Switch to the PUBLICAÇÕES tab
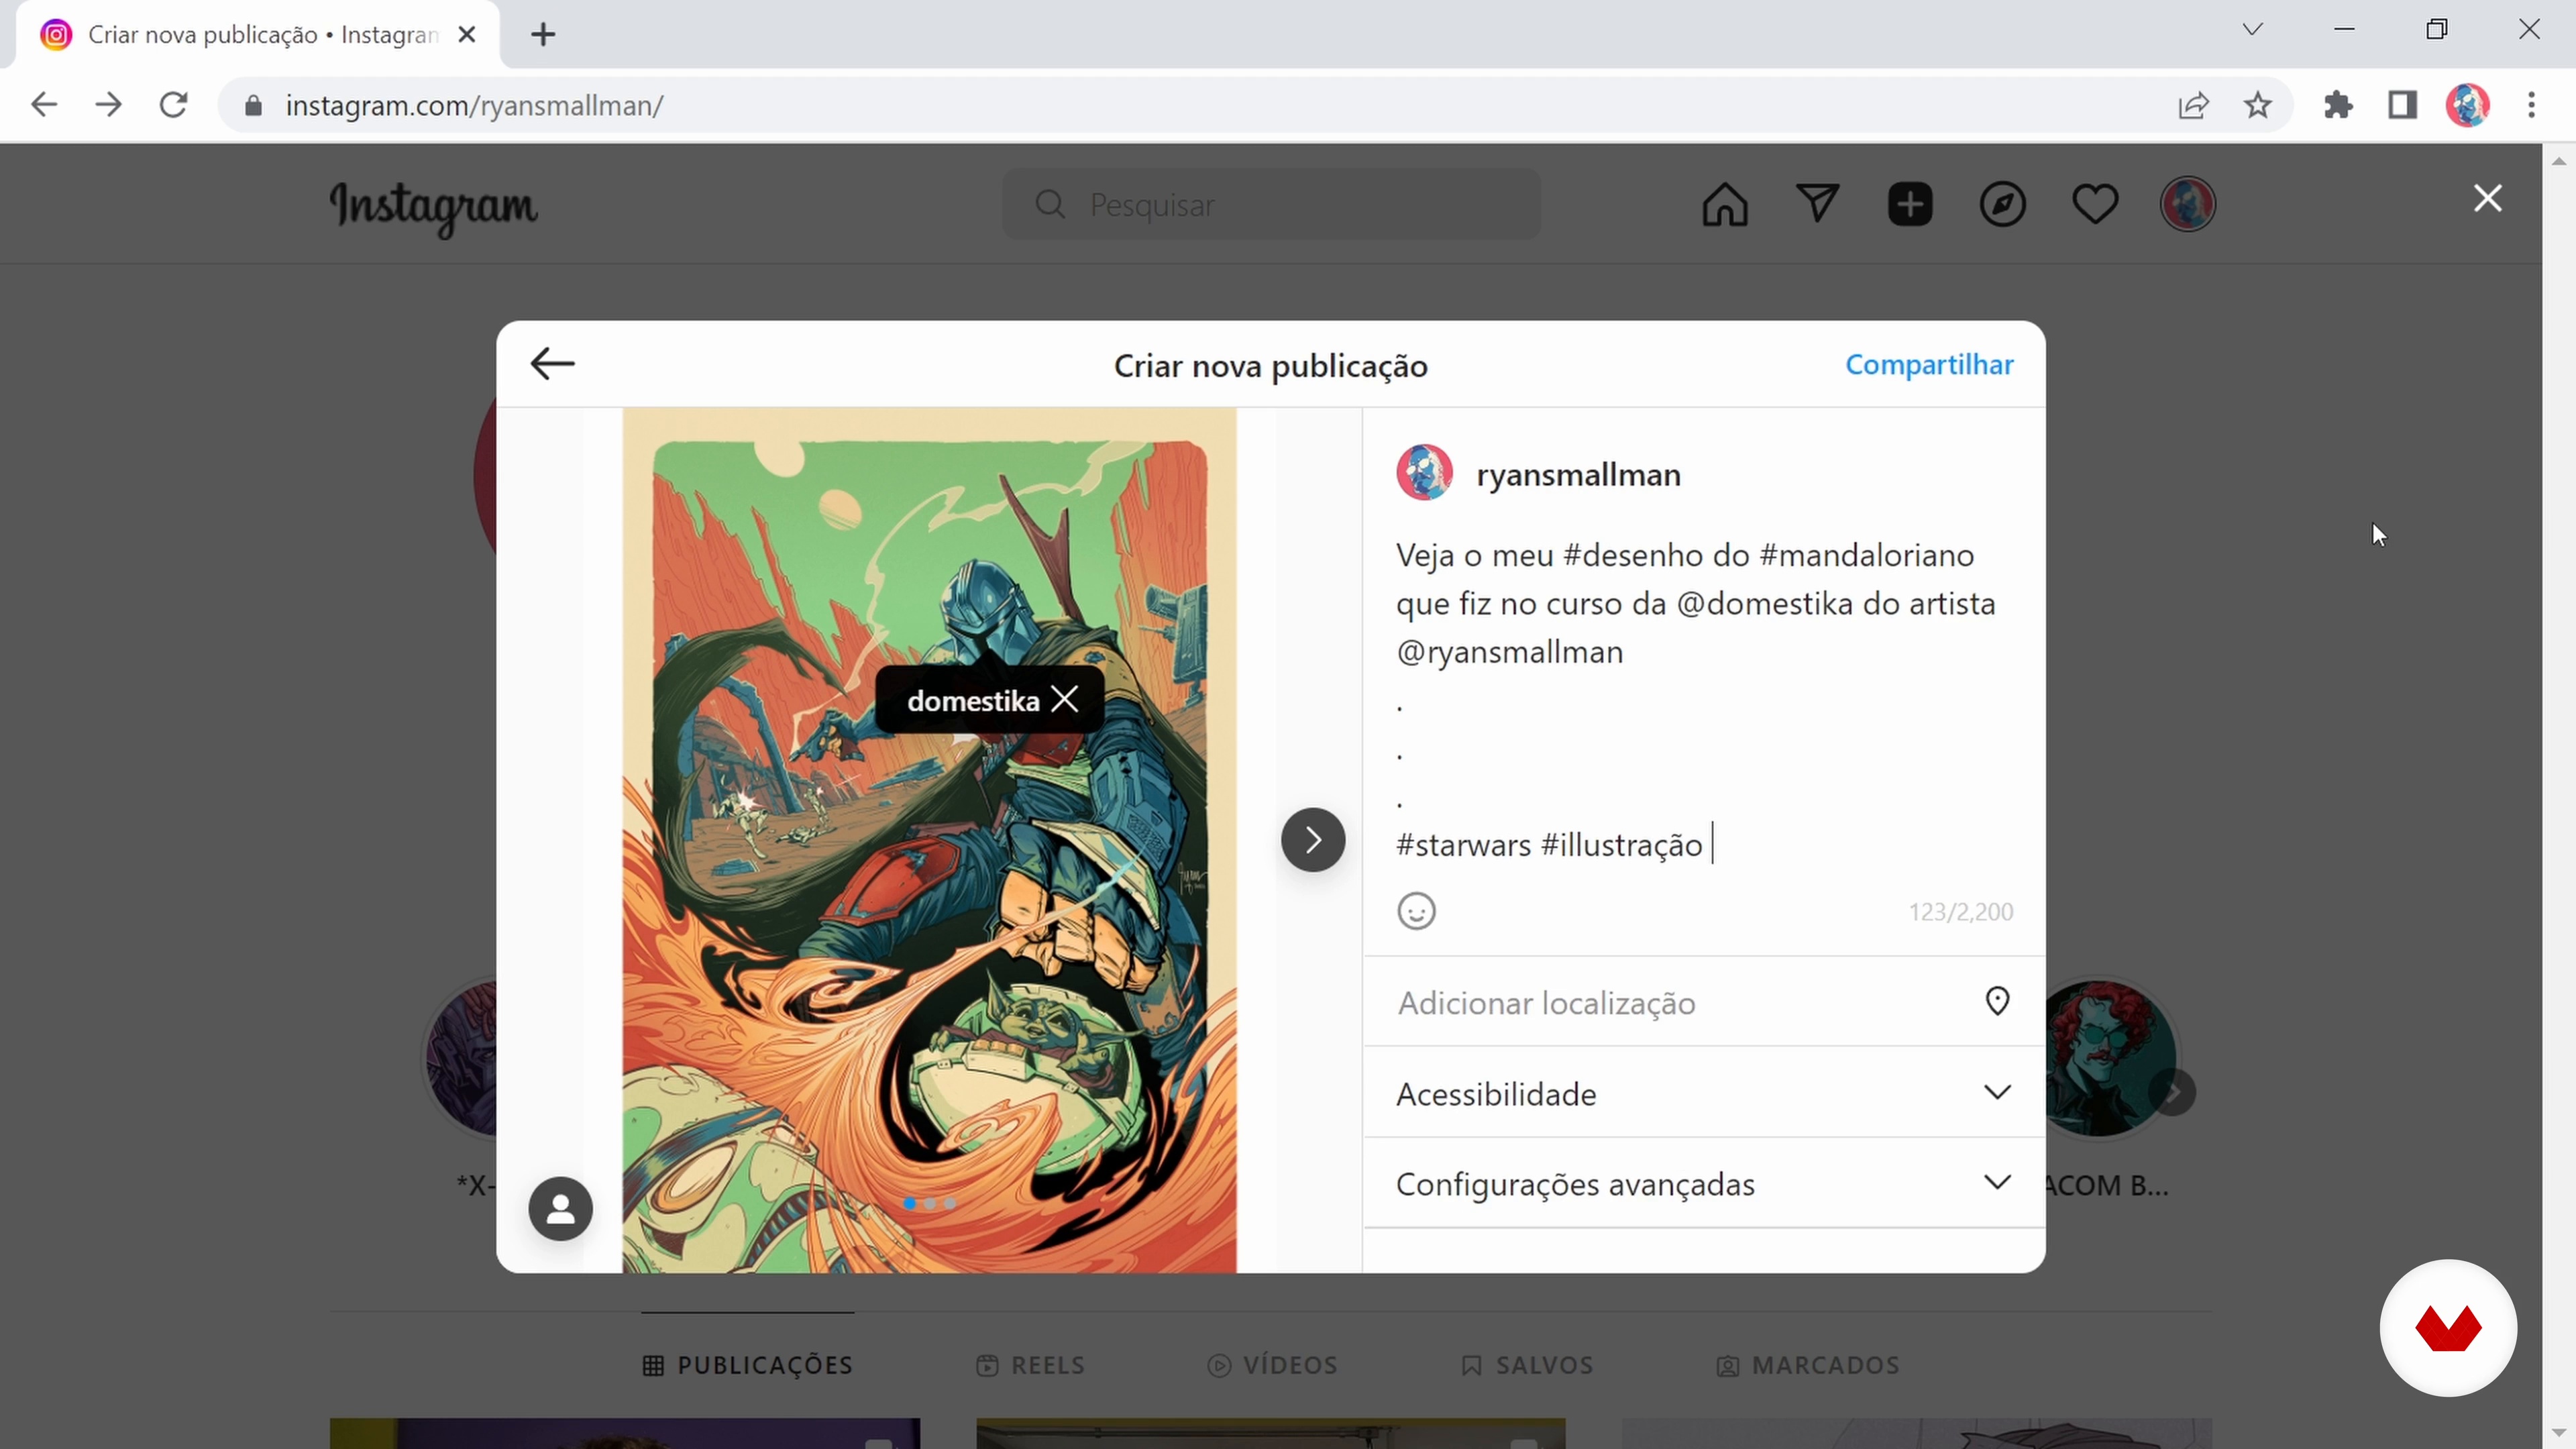Viewport: 2576px width, 1449px height. click(x=748, y=1365)
